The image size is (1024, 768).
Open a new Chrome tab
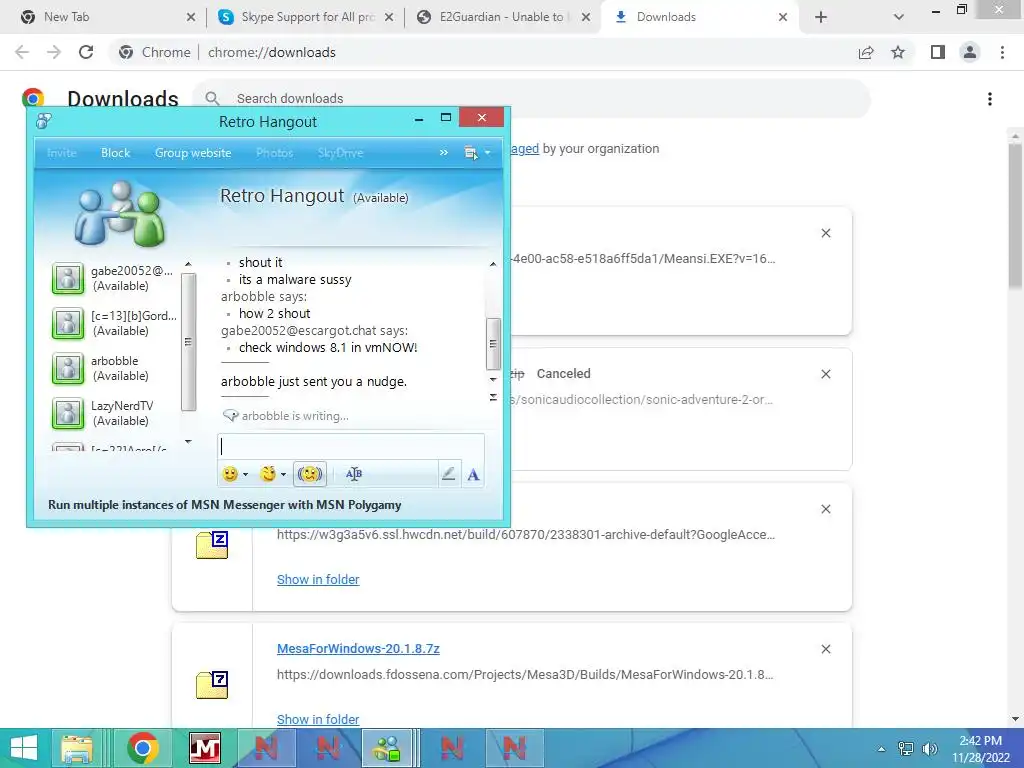pyautogui.click(x=821, y=17)
